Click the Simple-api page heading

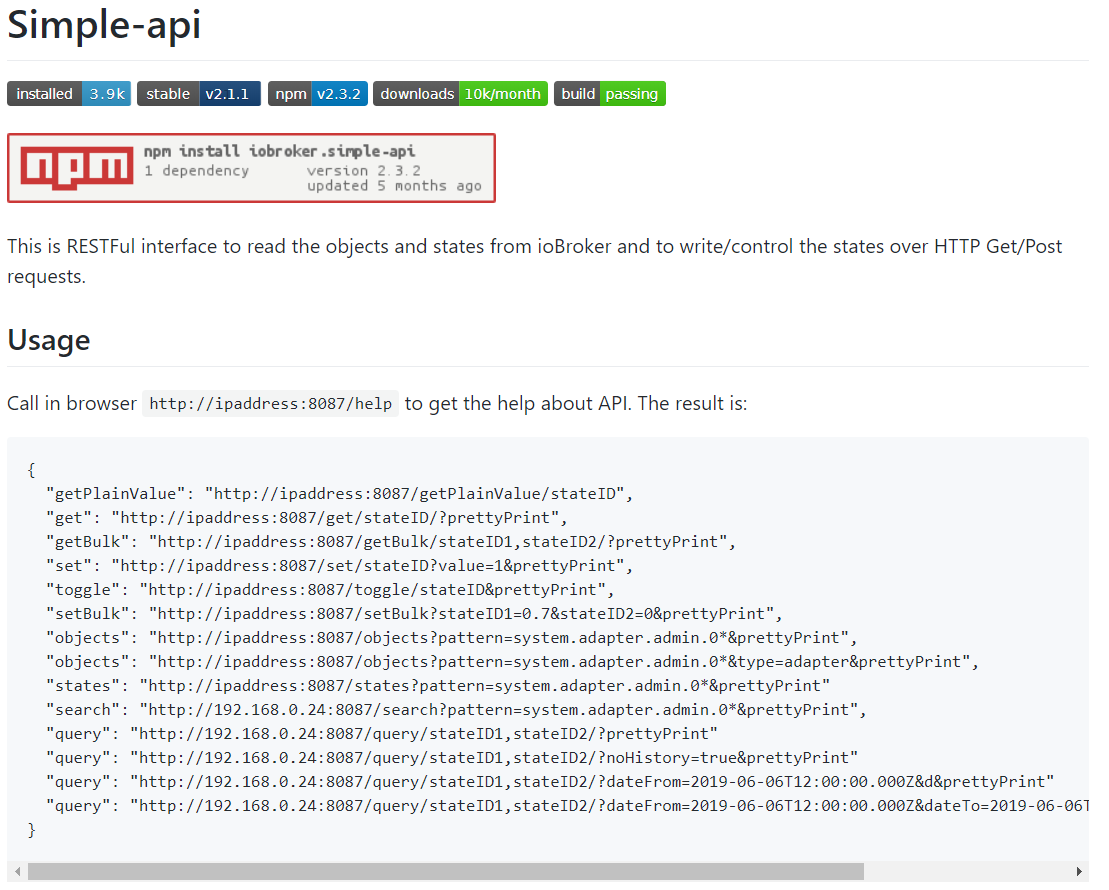tap(104, 25)
